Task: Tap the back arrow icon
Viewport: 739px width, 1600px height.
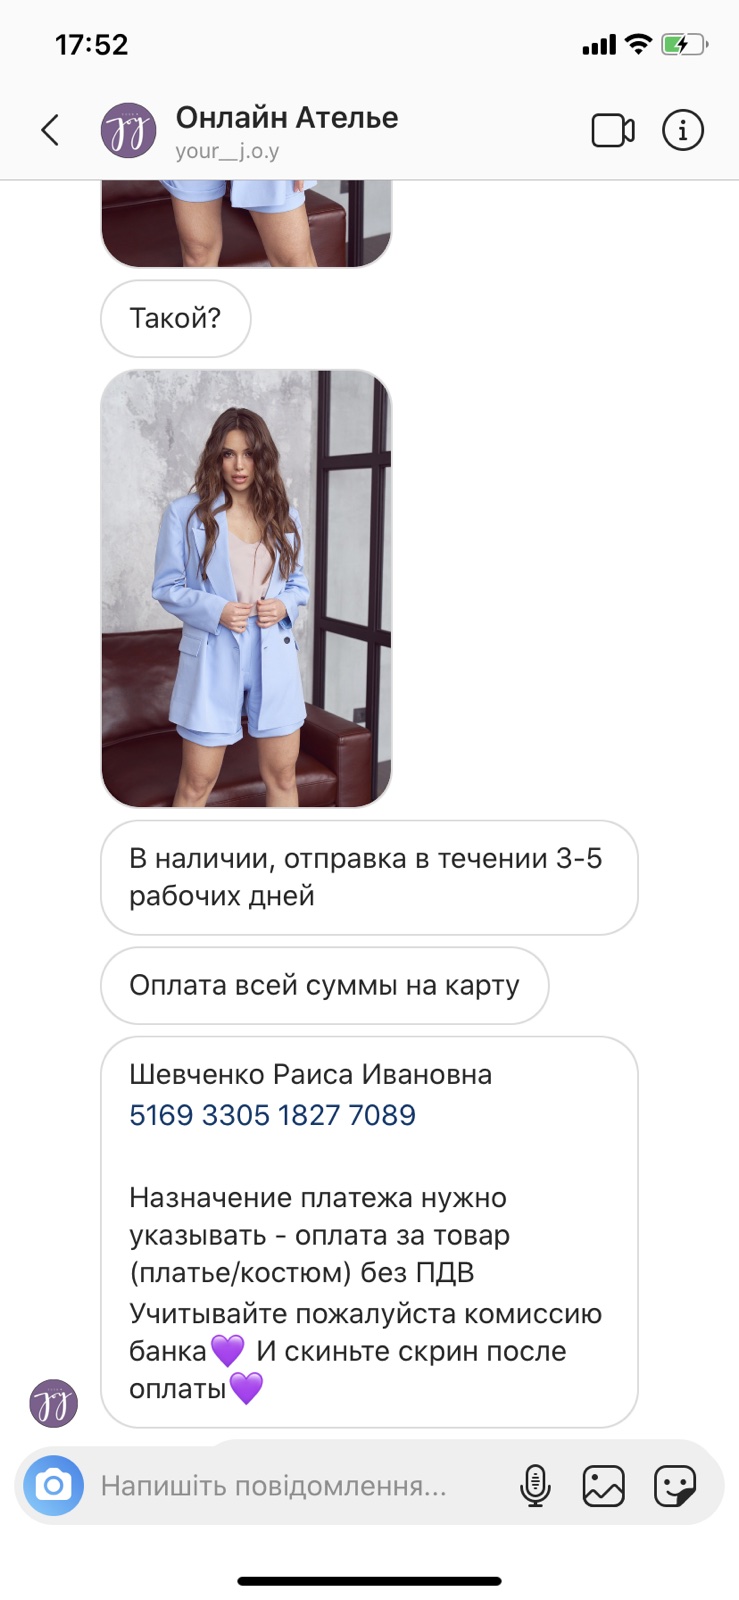Action: coord(50,130)
